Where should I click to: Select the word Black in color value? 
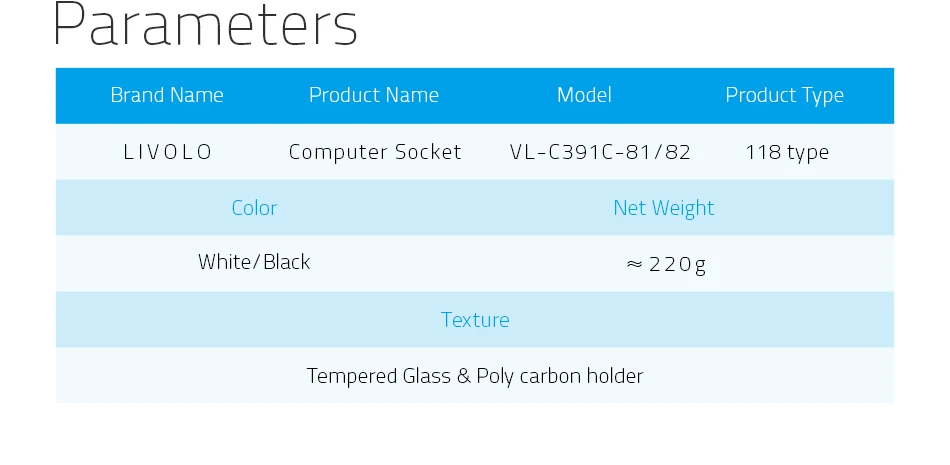pos(287,262)
